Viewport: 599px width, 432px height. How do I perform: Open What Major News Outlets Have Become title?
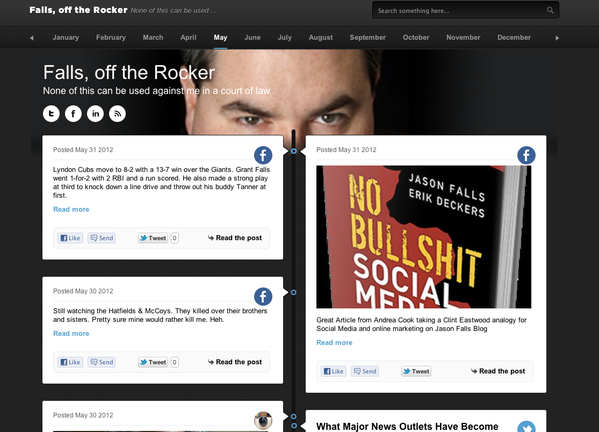407,427
